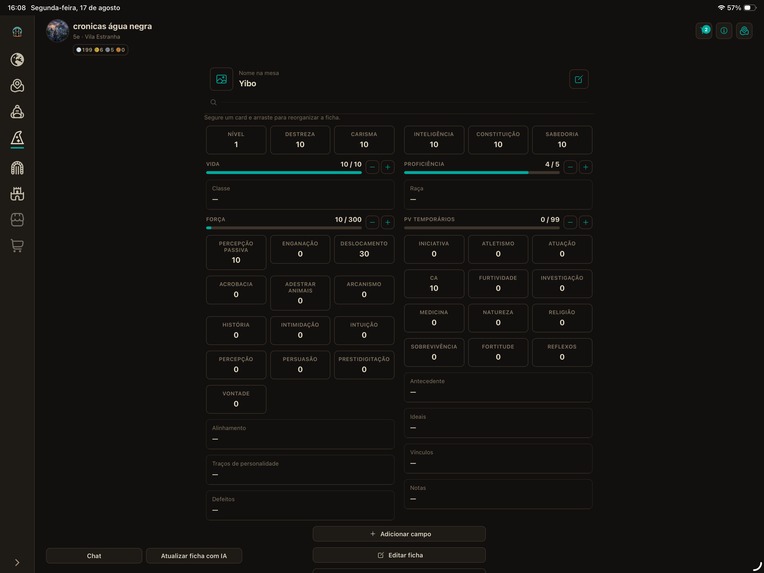The image size is (764, 573).
Task: Click the Vínculos field
Action: tap(498, 458)
